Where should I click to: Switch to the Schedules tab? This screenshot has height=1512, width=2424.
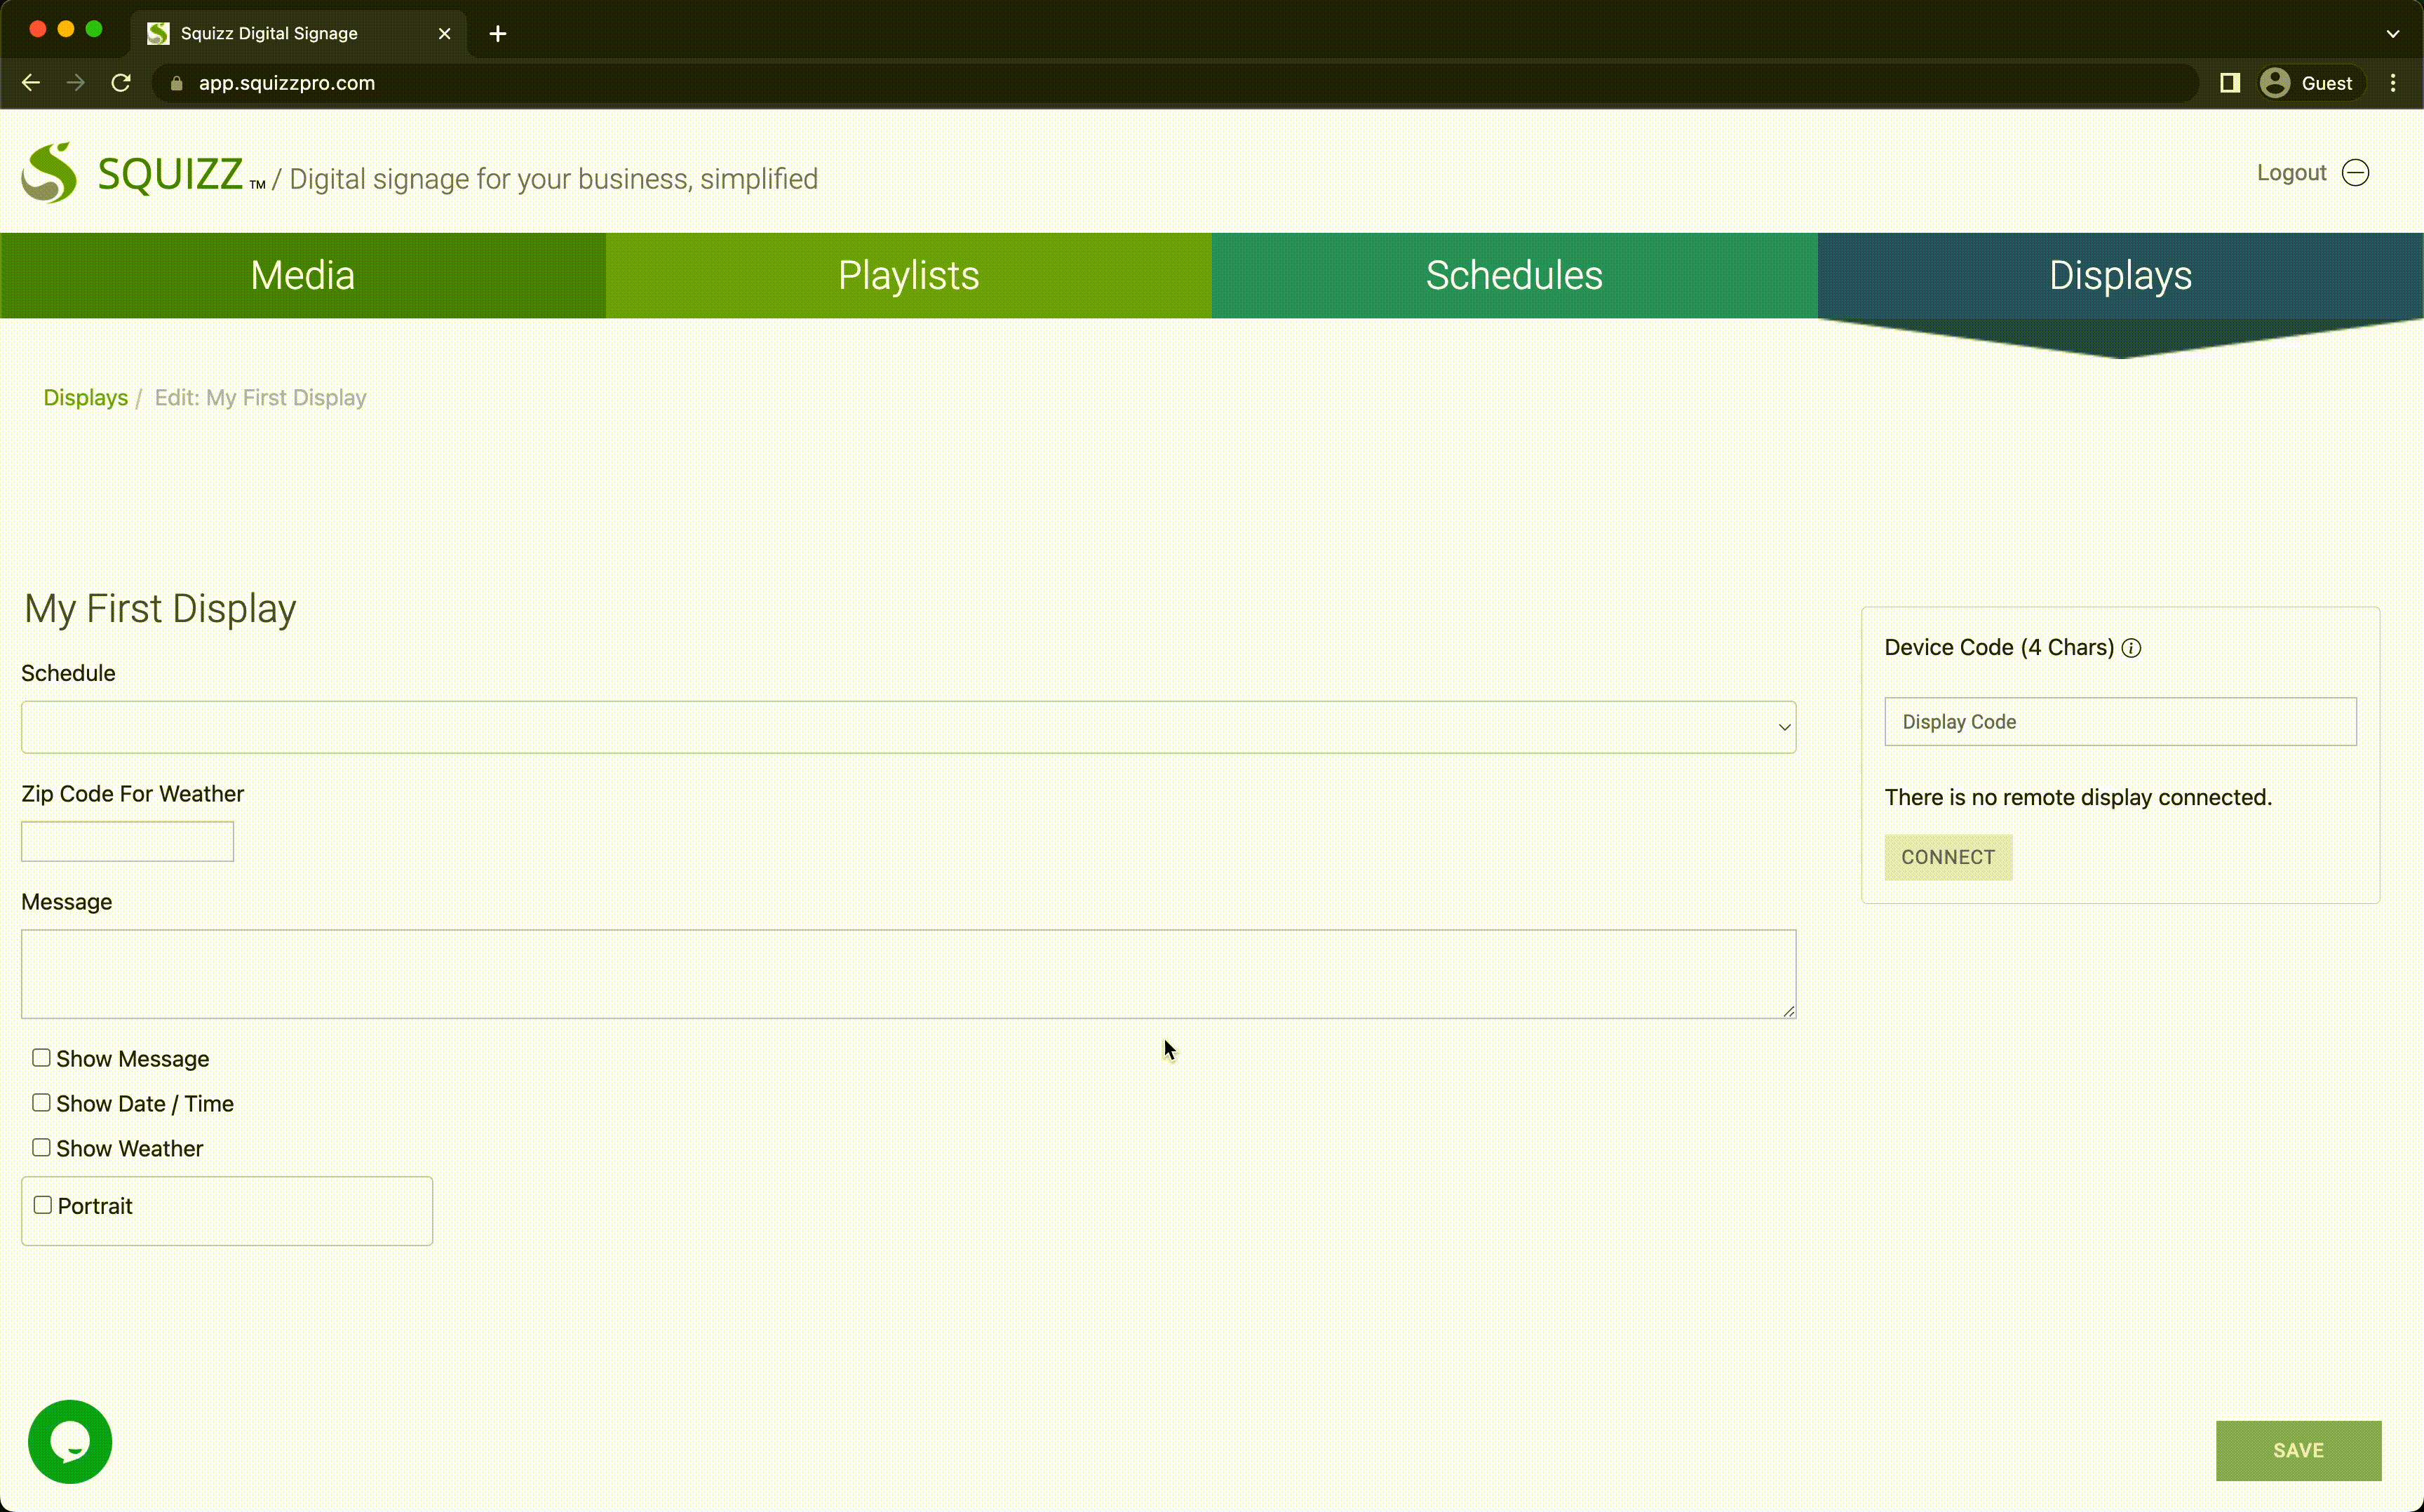pos(1515,276)
